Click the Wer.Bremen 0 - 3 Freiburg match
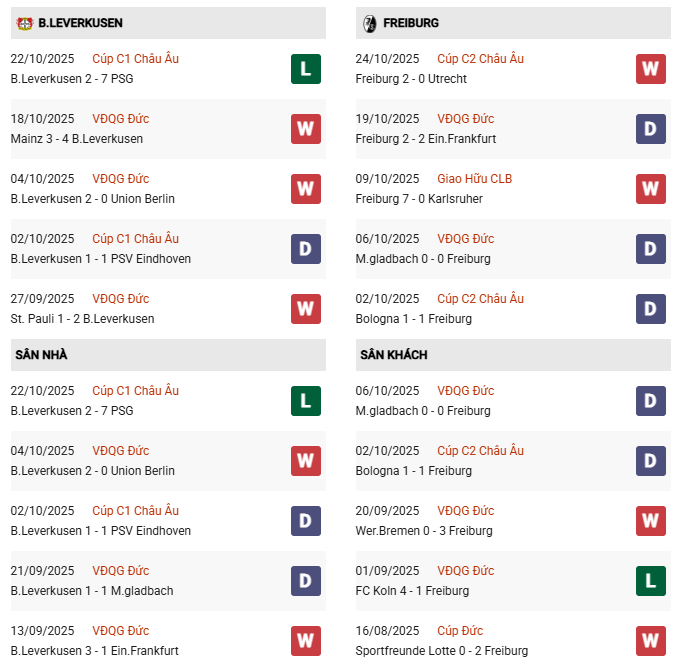 (x=424, y=531)
